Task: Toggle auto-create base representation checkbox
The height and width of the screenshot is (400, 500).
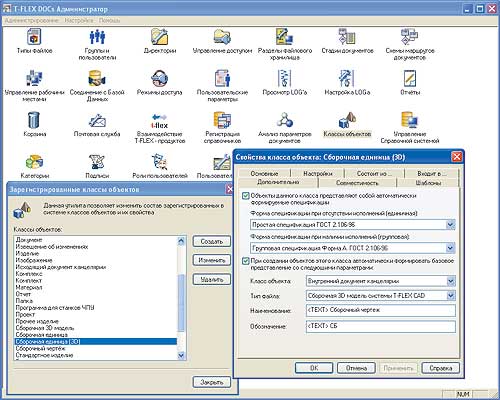Action: pos(246,261)
